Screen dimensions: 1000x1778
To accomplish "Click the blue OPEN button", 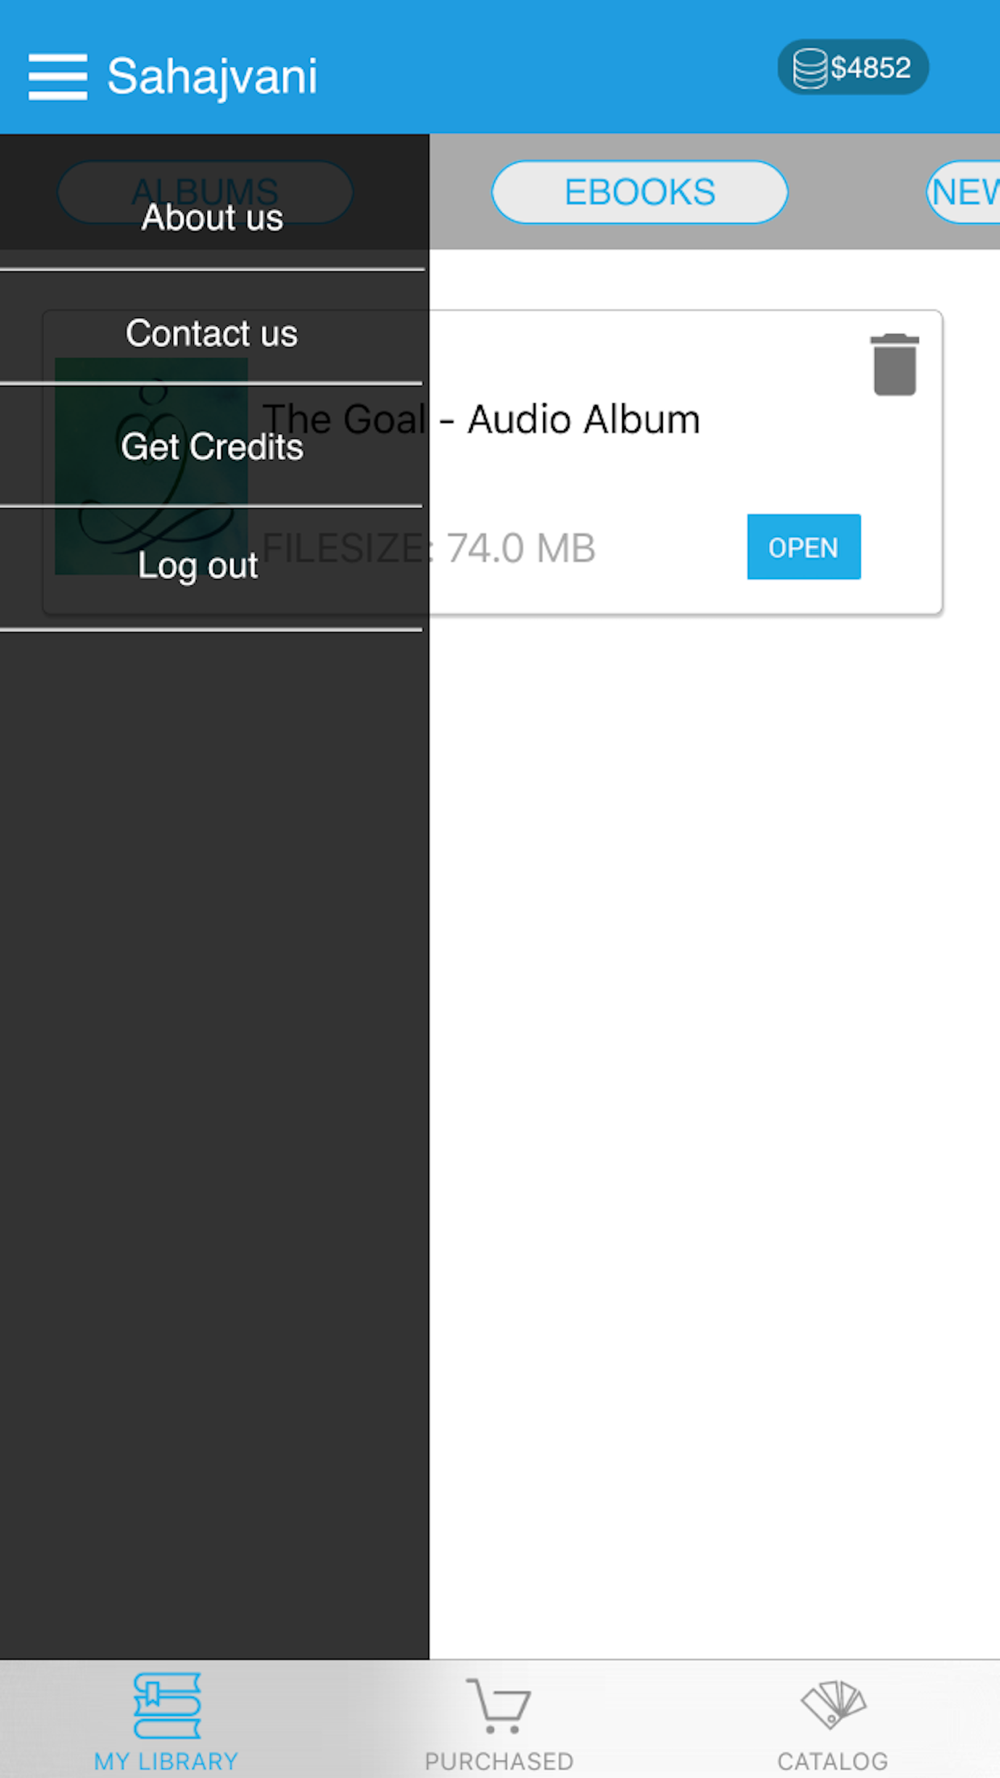I will tap(804, 547).
